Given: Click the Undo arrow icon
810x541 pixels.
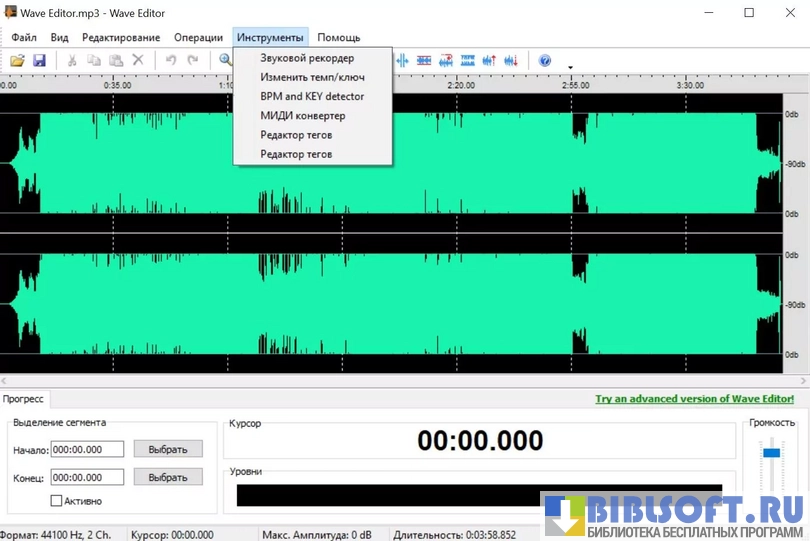Looking at the screenshot, I should click(x=171, y=60).
